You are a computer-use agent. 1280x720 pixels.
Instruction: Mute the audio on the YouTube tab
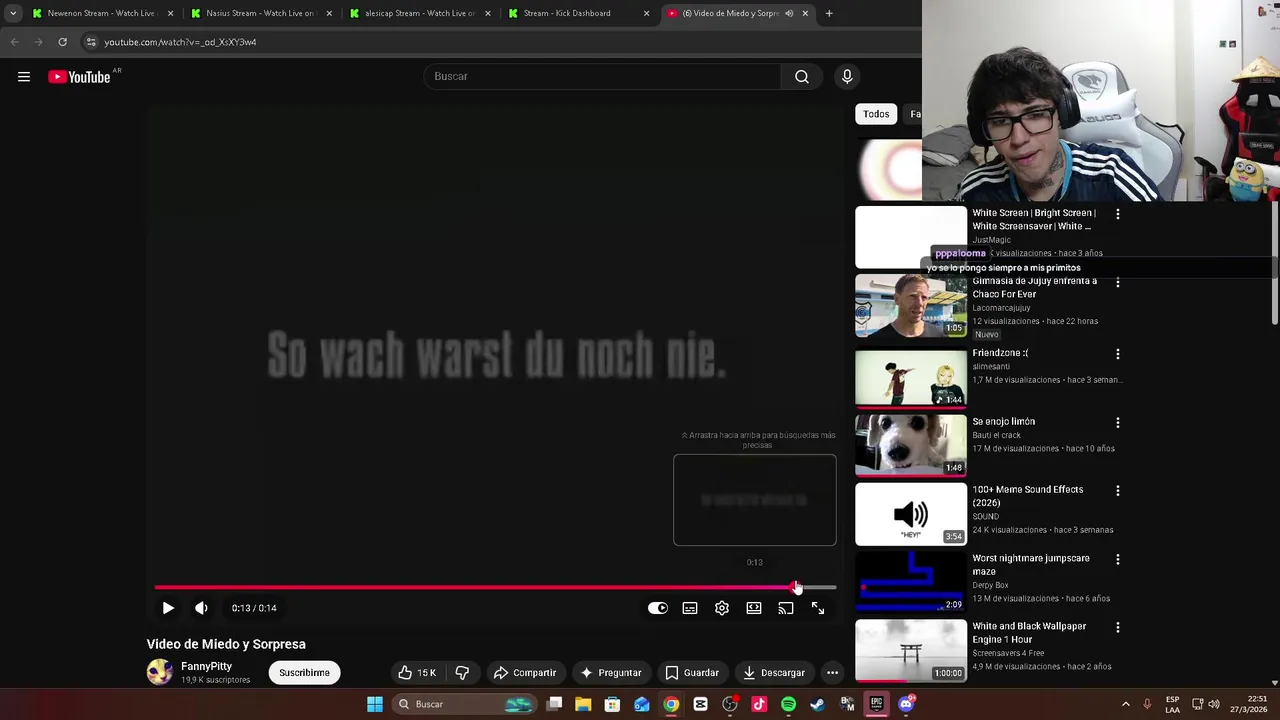coord(789,13)
